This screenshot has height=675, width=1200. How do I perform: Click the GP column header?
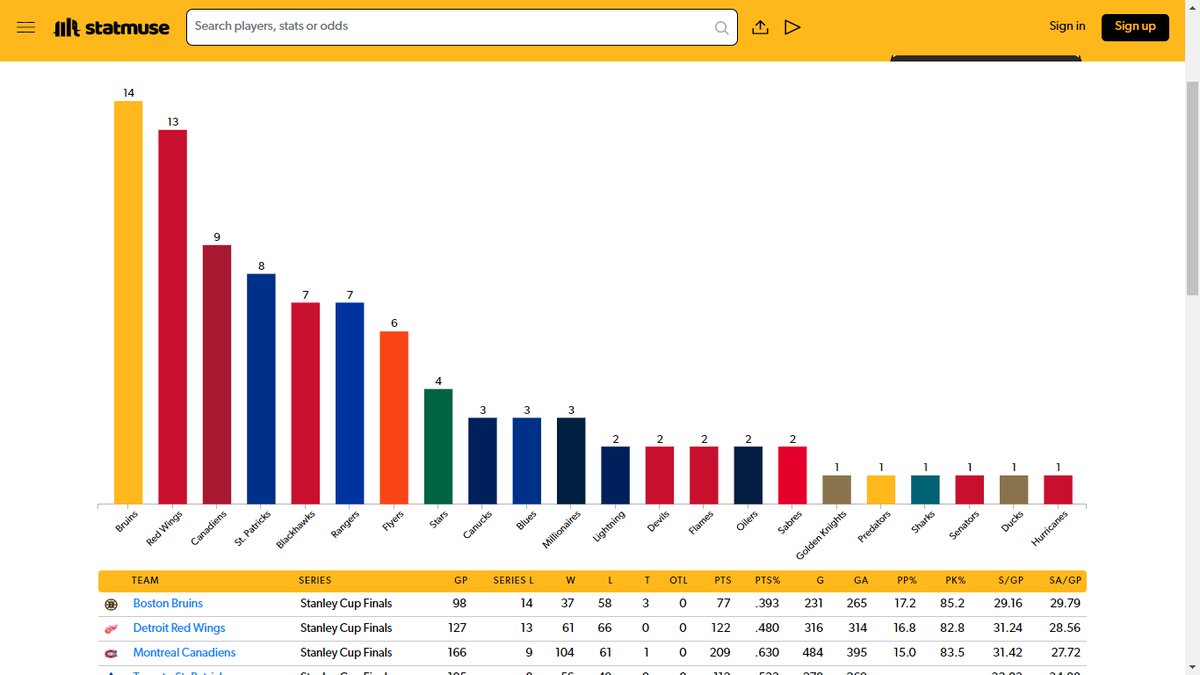click(x=460, y=580)
